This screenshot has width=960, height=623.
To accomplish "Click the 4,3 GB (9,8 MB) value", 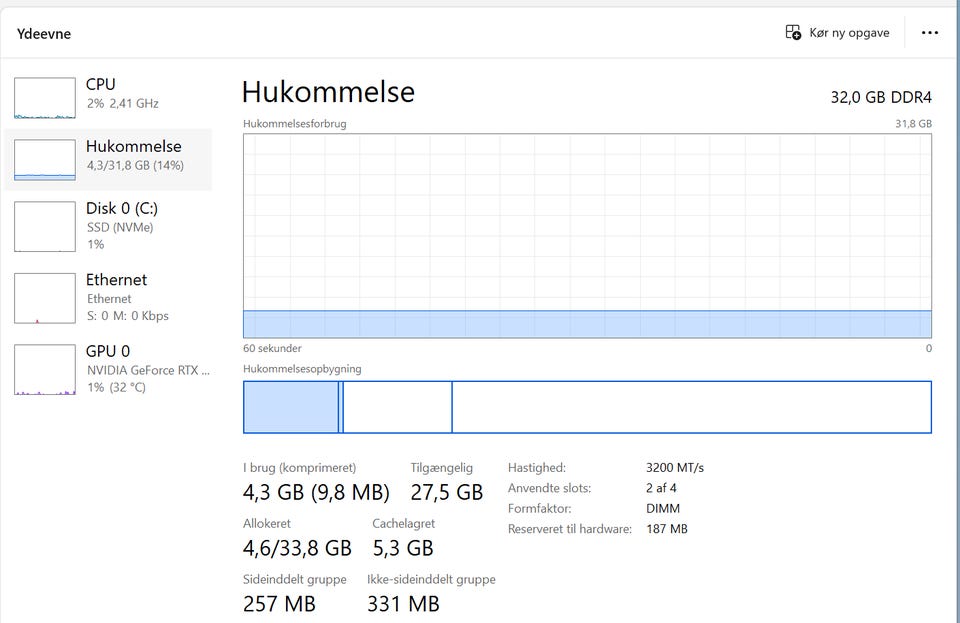I will (316, 492).
